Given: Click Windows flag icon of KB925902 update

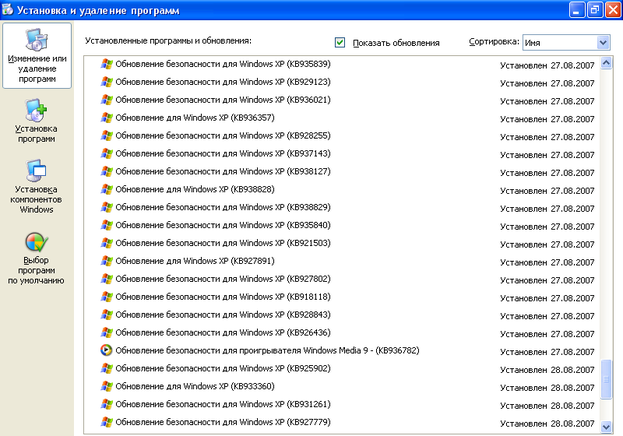Looking at the screenshot, I should [x=106, y=368].
